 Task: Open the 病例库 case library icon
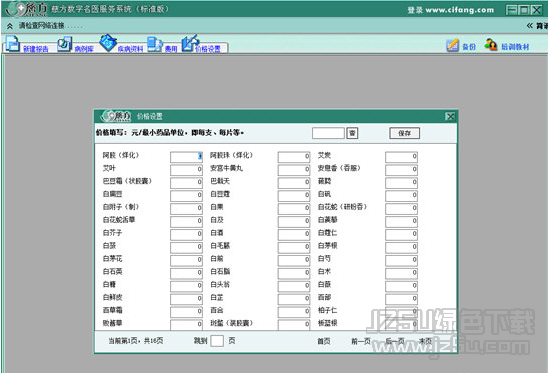[64, 44]
